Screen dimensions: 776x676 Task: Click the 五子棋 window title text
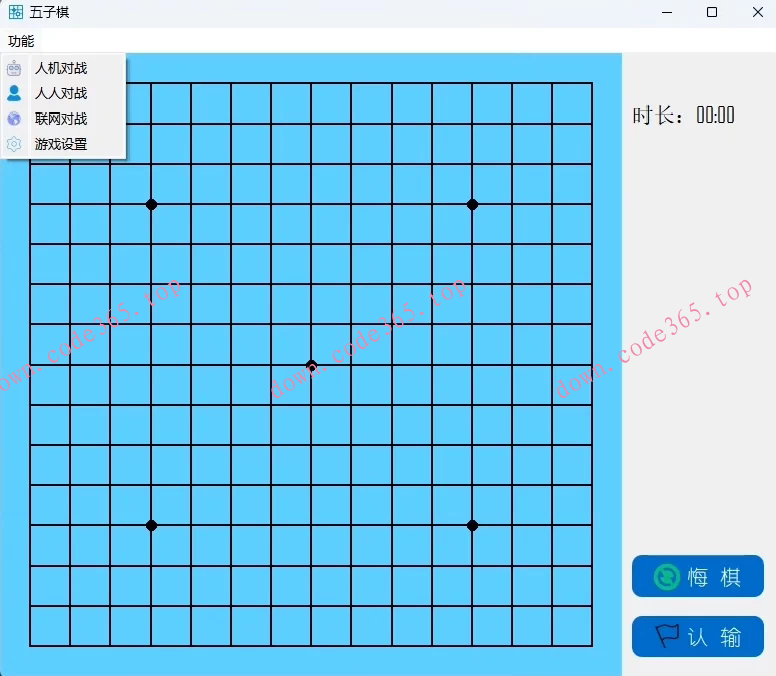click(49, 12)
